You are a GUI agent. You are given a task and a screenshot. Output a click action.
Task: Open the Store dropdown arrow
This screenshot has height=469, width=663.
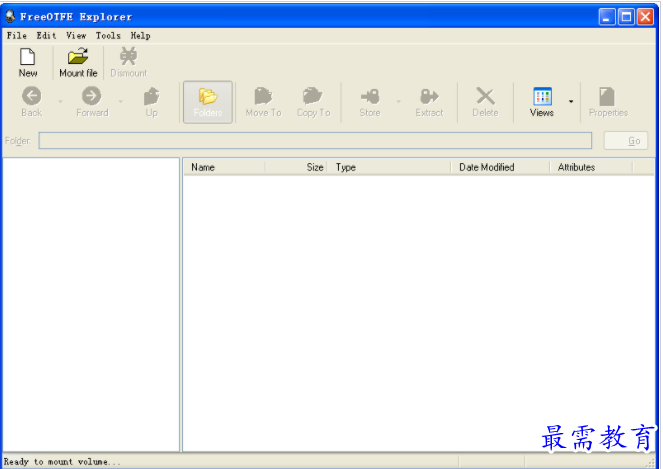pyautogui.click(x=398, y=101)
